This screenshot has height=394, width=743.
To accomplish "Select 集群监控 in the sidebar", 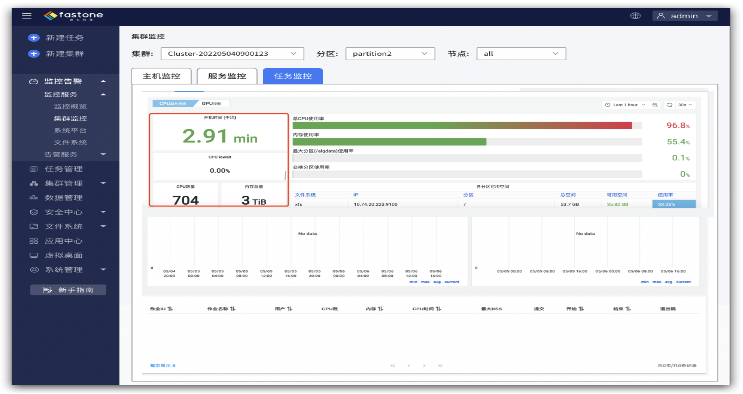I will pyautogui.click(x=70, y=118).
